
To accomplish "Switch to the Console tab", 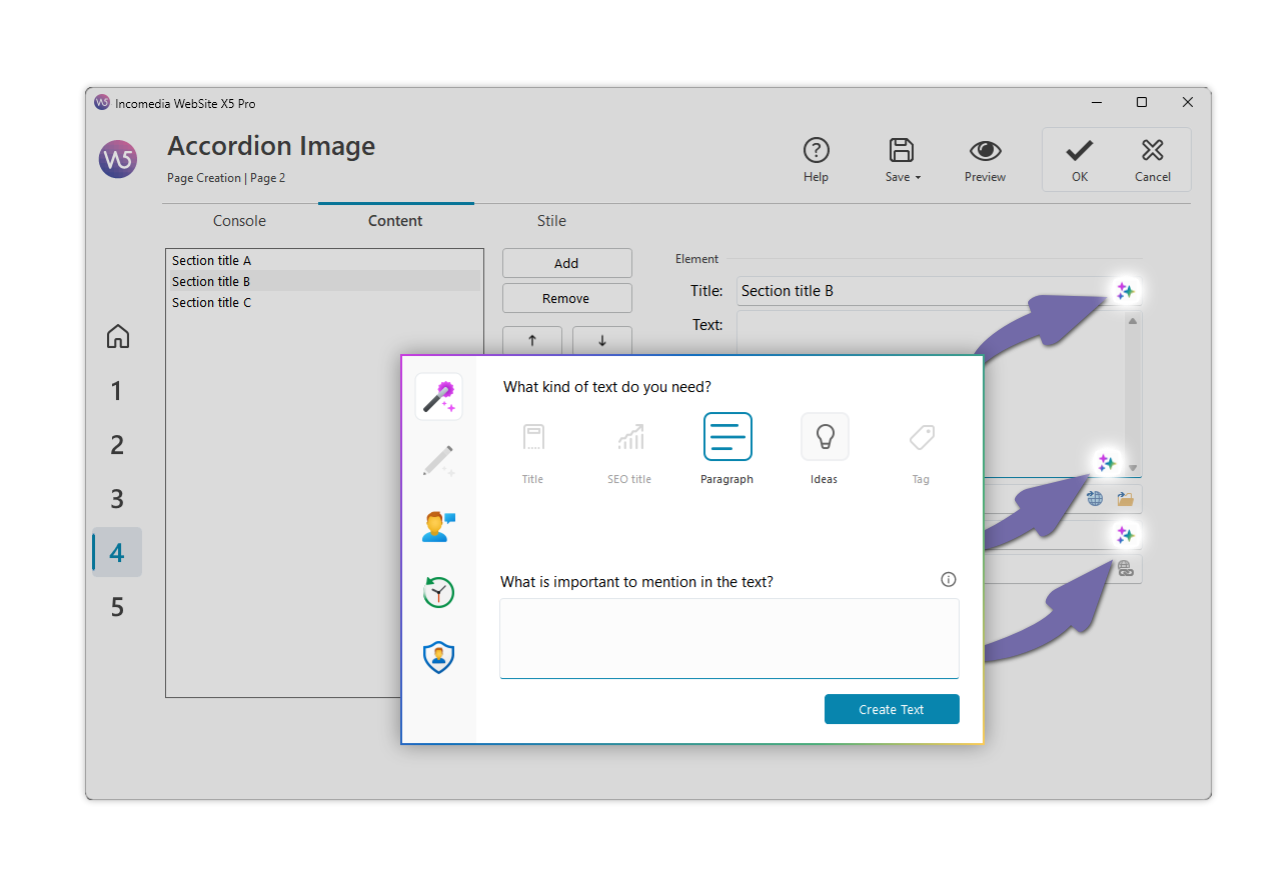I will point(239,221).
